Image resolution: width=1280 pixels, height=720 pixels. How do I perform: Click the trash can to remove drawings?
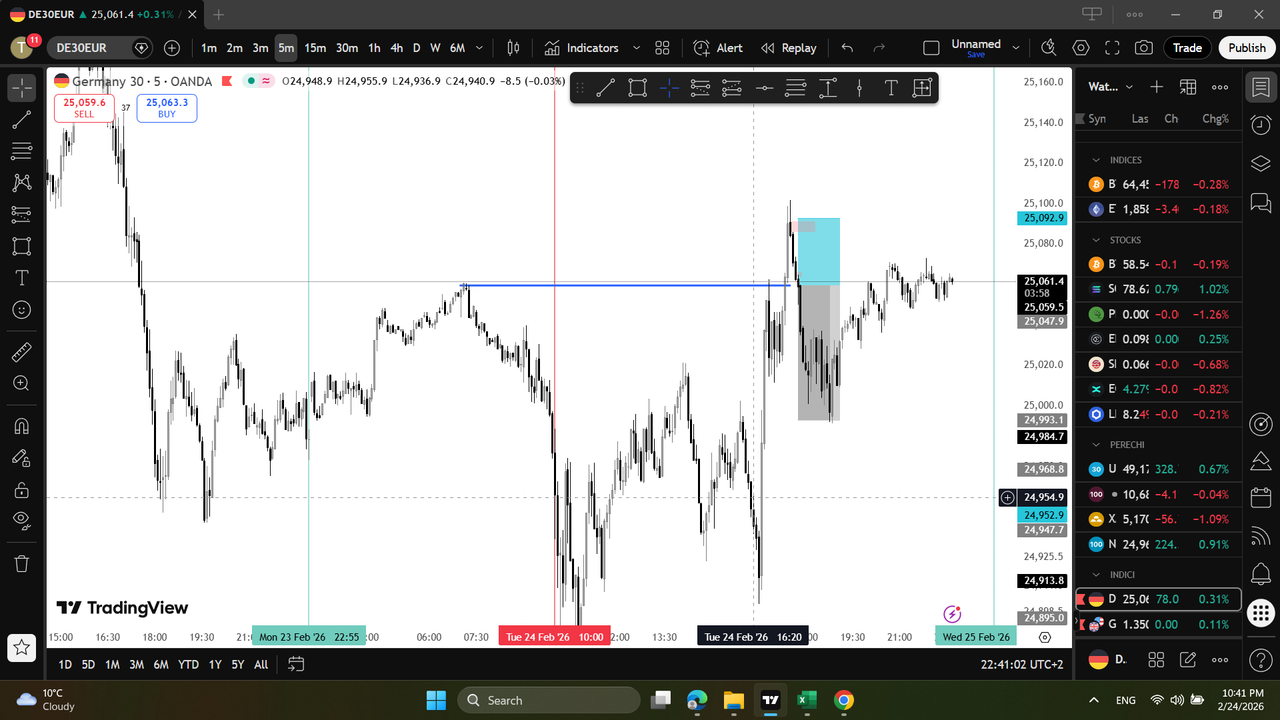click(21, 563)
